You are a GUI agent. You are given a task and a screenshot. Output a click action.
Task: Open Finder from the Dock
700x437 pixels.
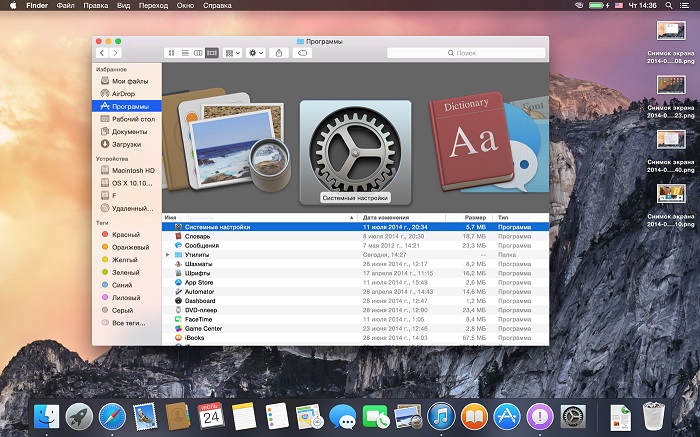coord(46,417)
